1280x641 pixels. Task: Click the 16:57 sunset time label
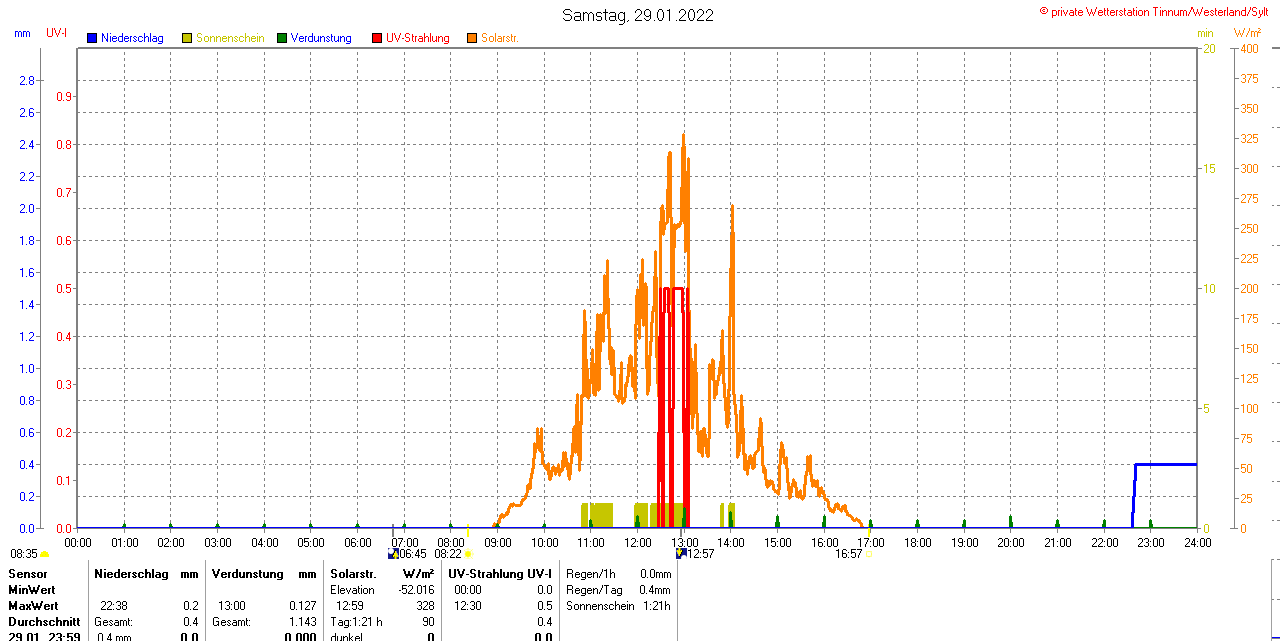tap(849, 554)
